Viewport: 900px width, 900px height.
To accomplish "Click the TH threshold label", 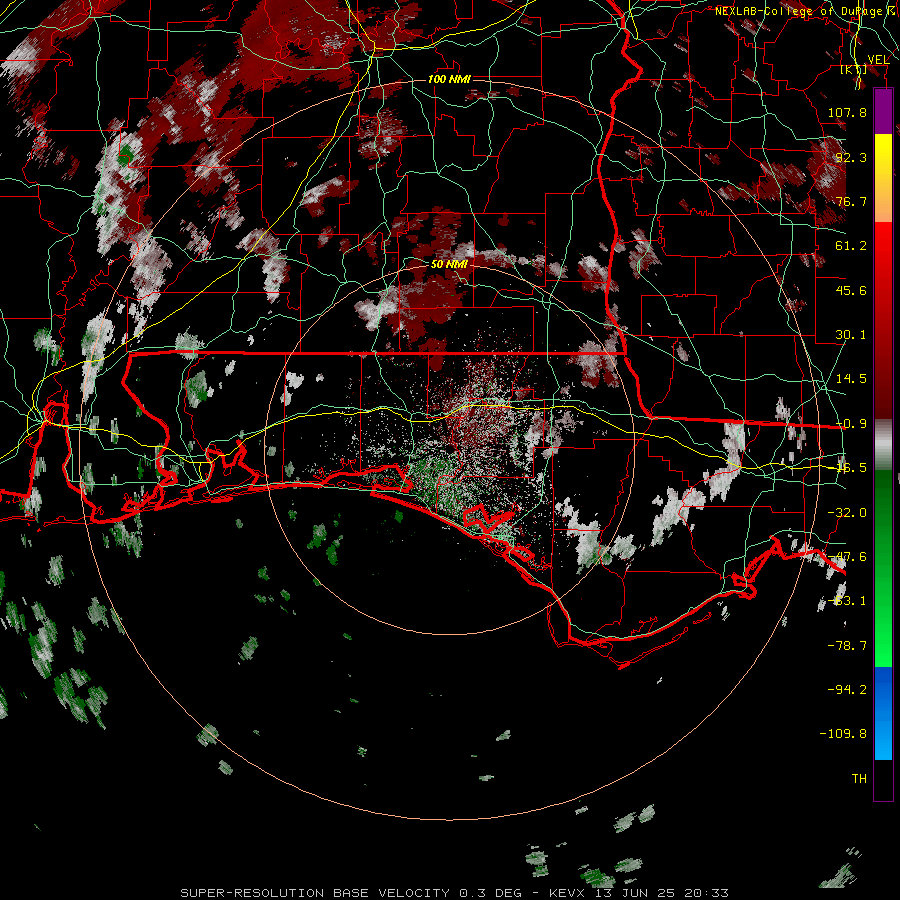I will pos(859,779).
